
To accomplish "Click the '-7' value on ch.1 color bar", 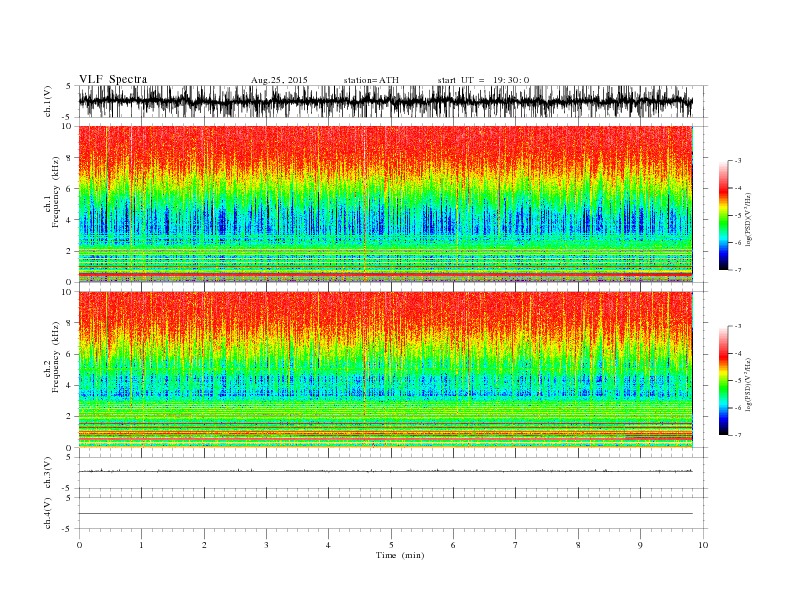I will click(738, 270).
